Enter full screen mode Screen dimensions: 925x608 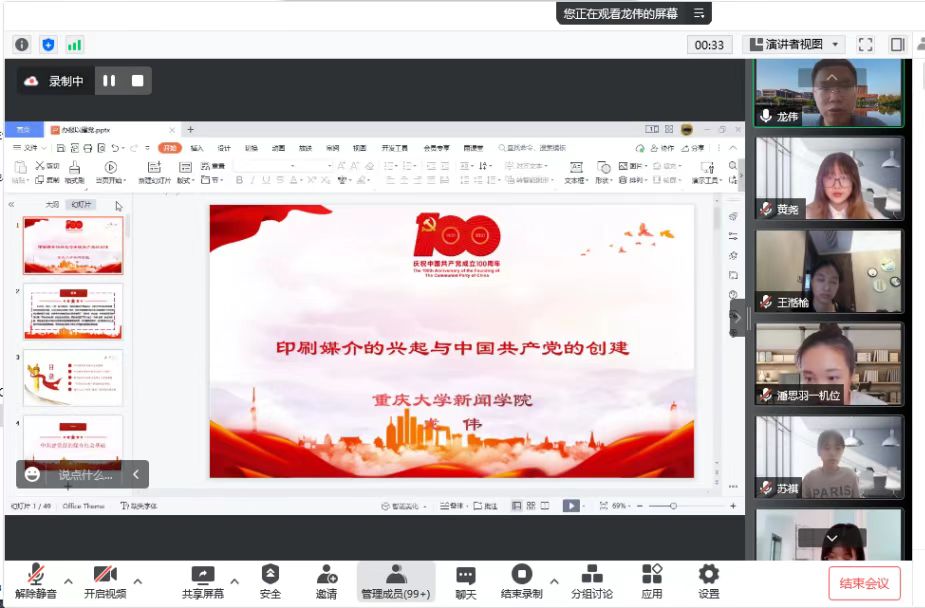coord(866,44)
